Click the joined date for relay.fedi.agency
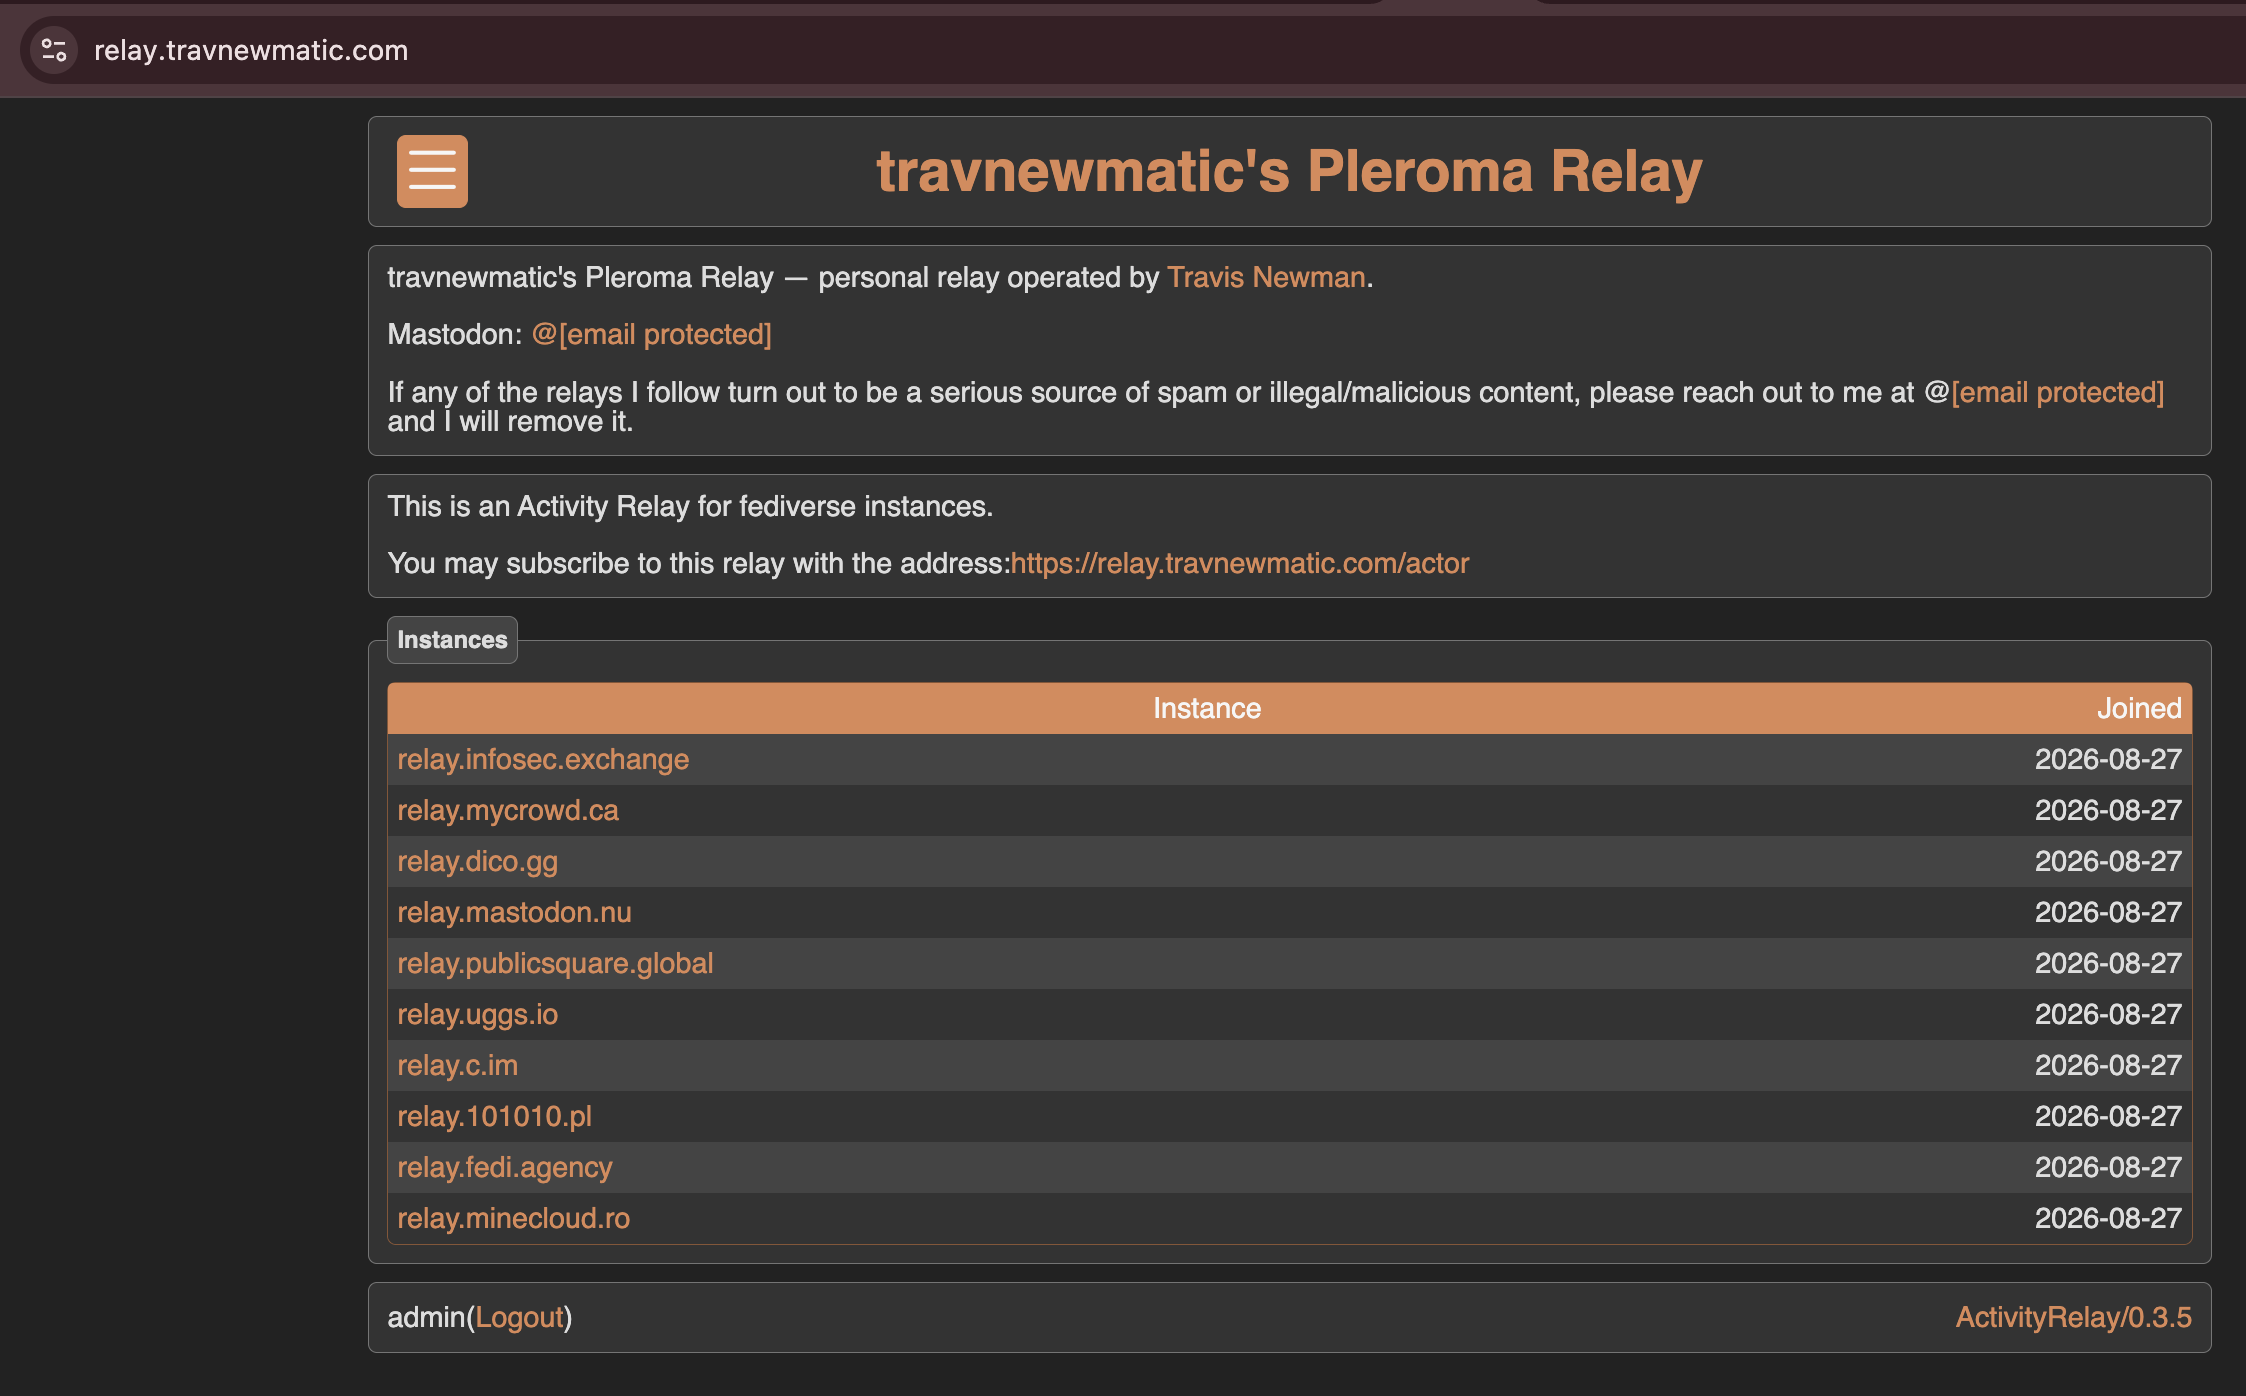 (2108, 1167)
